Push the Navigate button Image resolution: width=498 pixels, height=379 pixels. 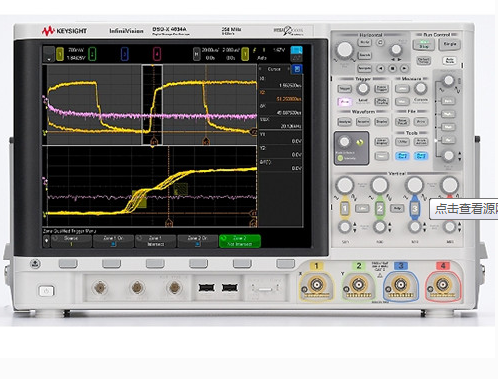[x=364, y=68]
